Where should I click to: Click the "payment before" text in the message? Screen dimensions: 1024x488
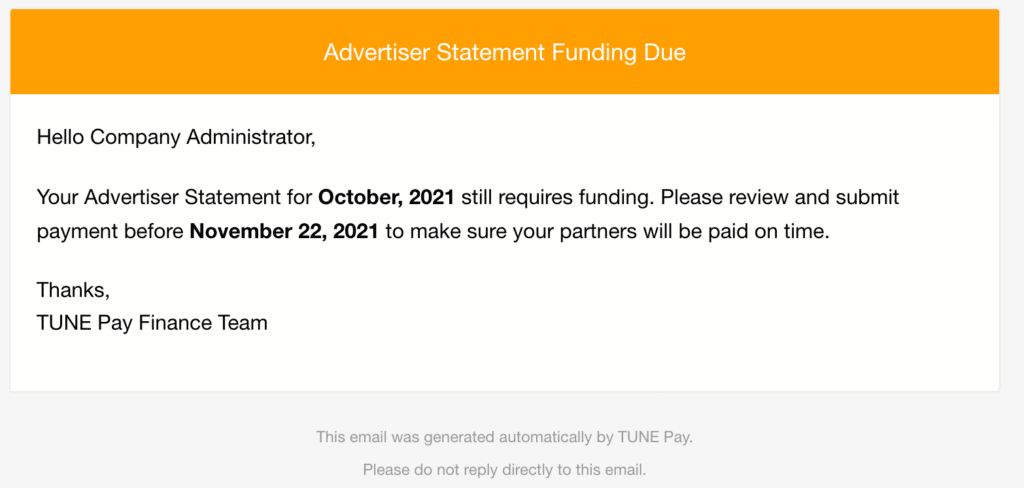pyautogui.click(x=110, y=232)
